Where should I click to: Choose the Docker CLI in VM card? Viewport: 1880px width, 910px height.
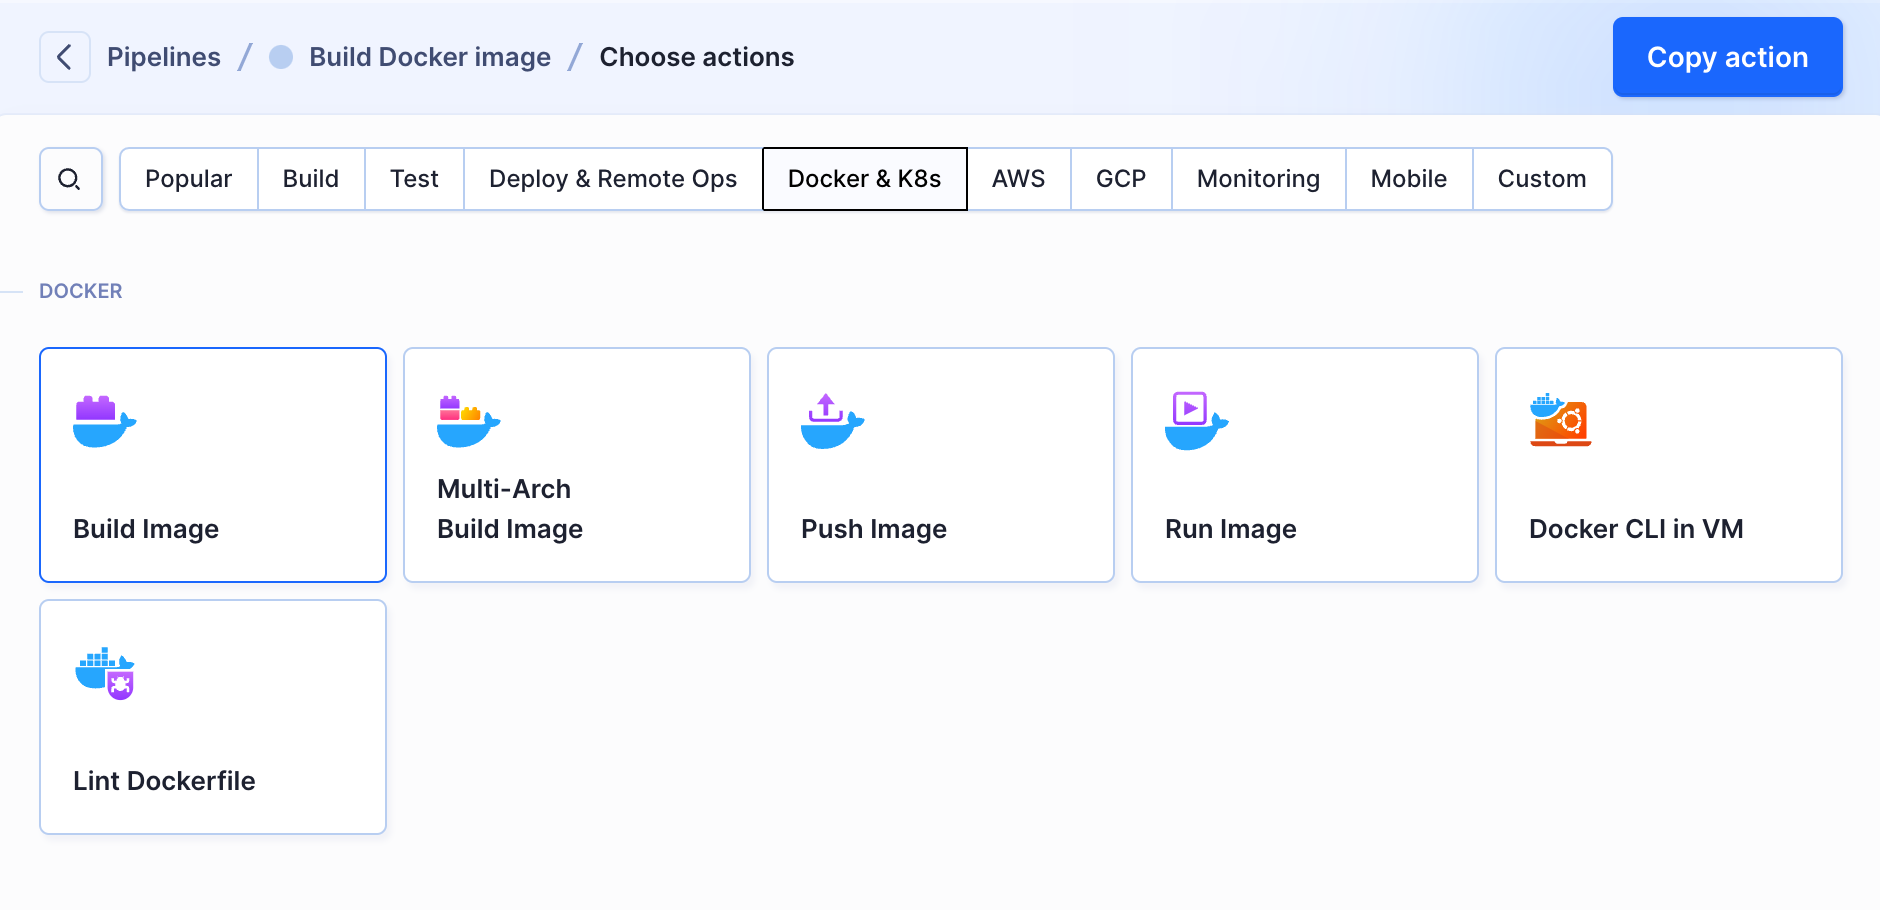tap(1669, 465)
